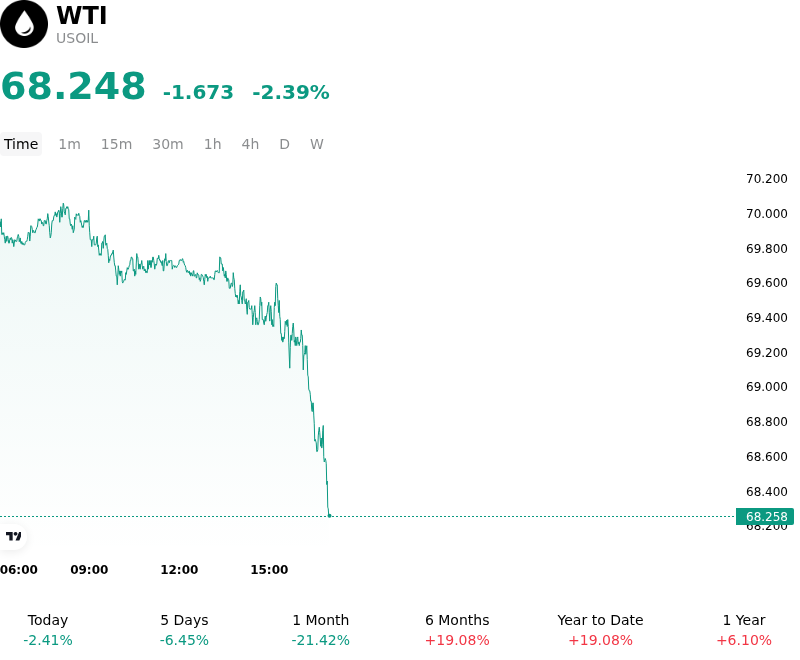Switch to the W weekly interval
Screen dimensions: 800x660
coord(317,144)
